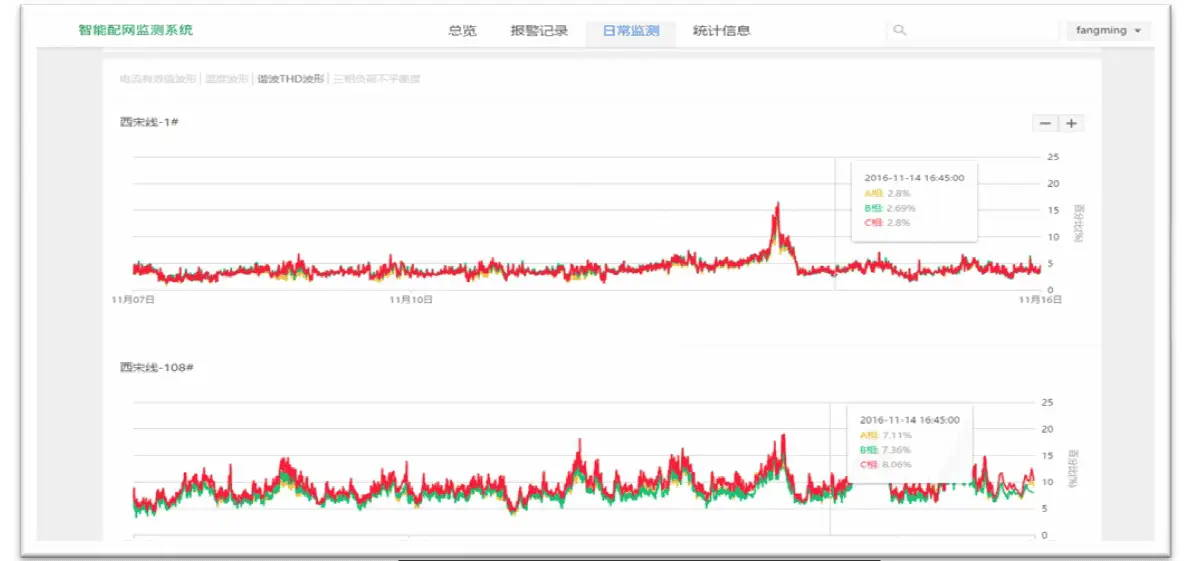Show the 电流有效值波形 view
Viewport: 1189px width, 561px height.
[158, 79]
